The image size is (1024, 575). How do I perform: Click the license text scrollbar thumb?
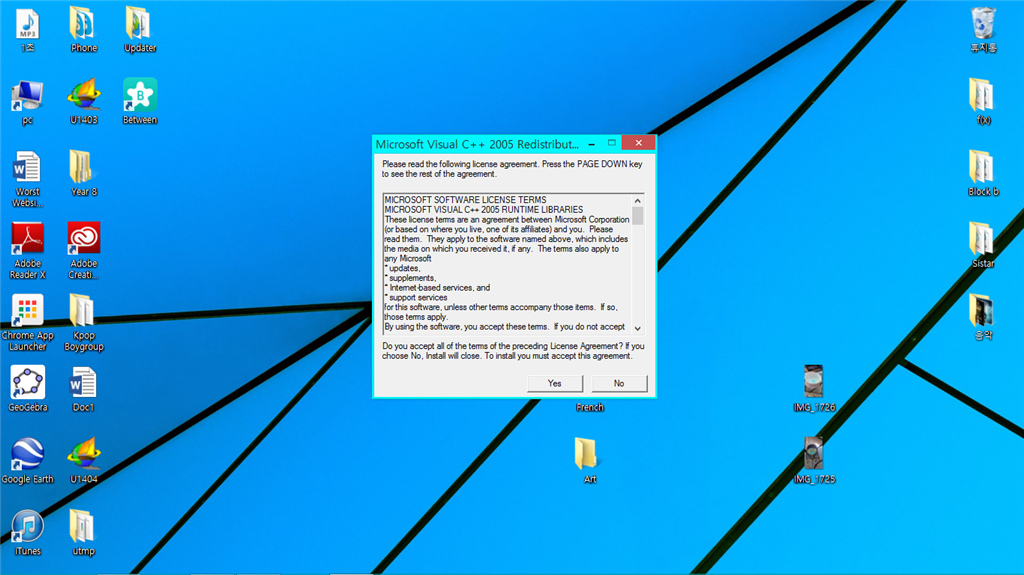click(637, 216)
